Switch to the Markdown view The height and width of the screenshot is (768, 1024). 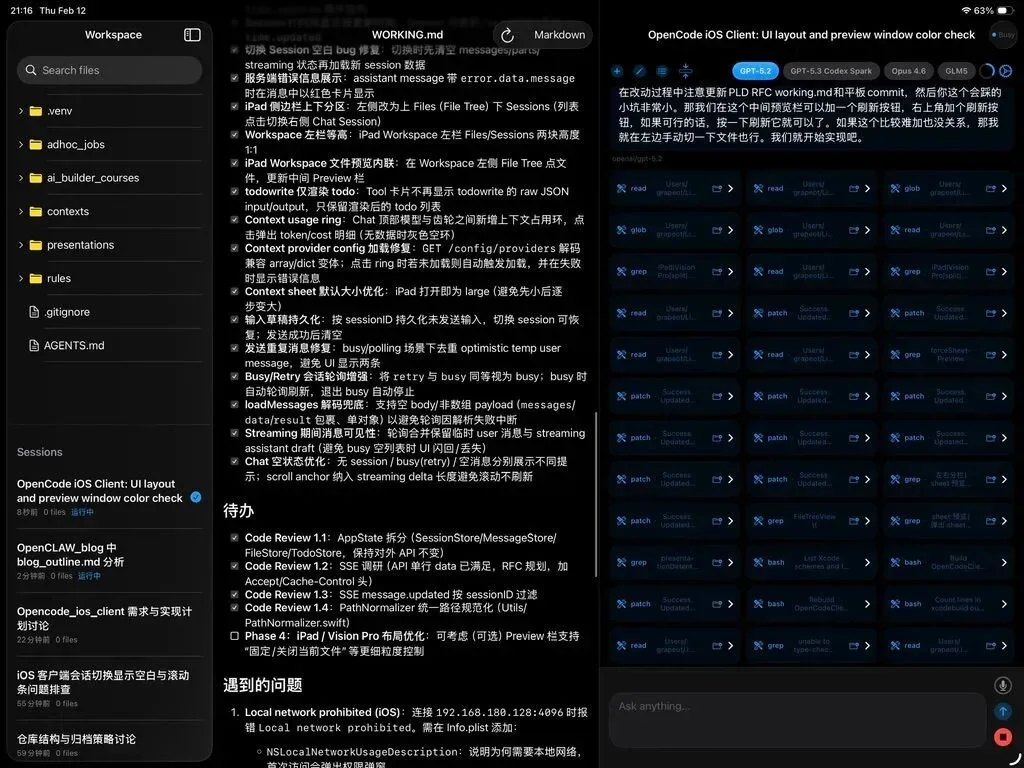(x=558, y=35)
